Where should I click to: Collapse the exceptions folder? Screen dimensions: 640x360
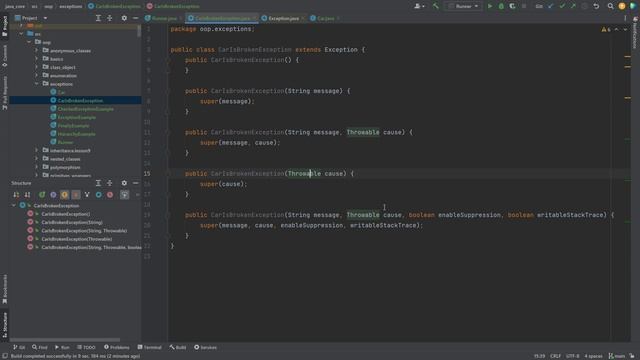point(36,84)
